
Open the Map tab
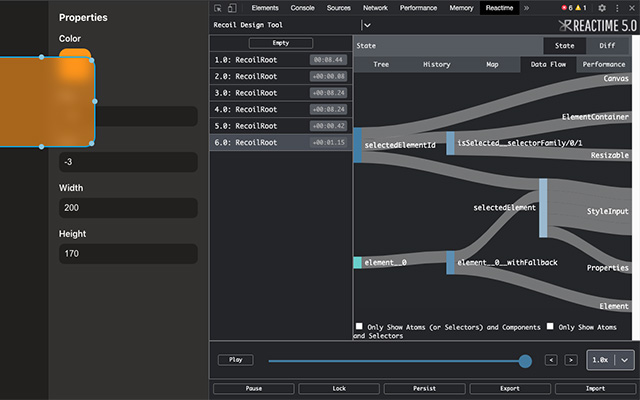coord(492,64)
